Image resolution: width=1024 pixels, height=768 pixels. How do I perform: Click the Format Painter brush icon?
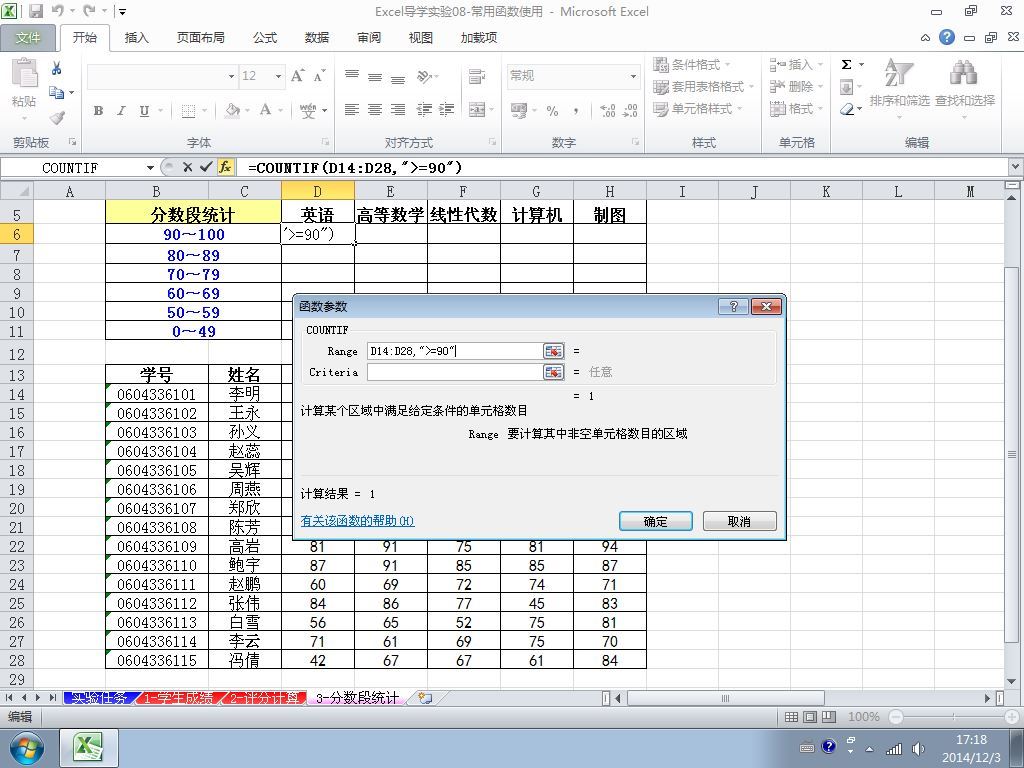[x=57, y=118]
